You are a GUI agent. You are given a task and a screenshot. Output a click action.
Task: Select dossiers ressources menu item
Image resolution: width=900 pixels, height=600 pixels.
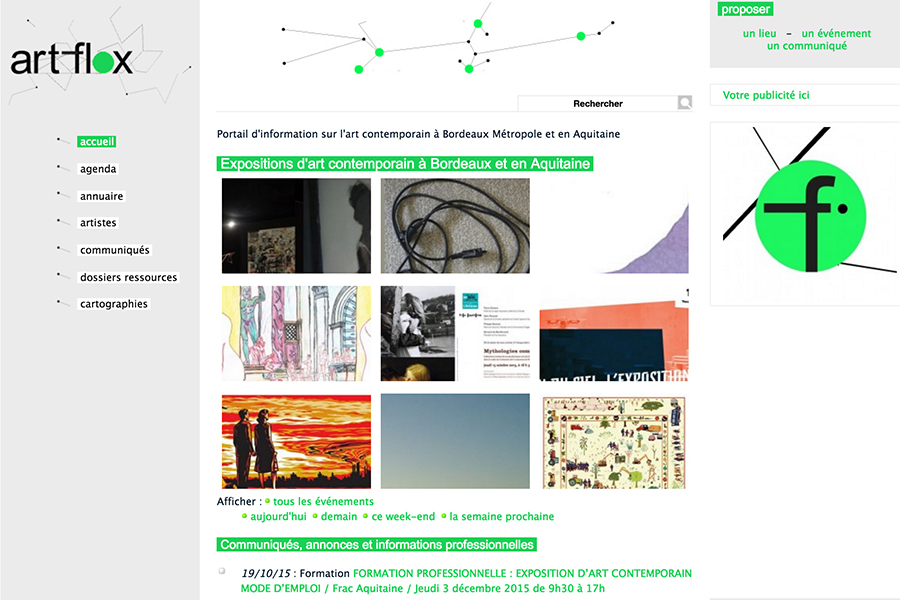[x=128, y=277]
